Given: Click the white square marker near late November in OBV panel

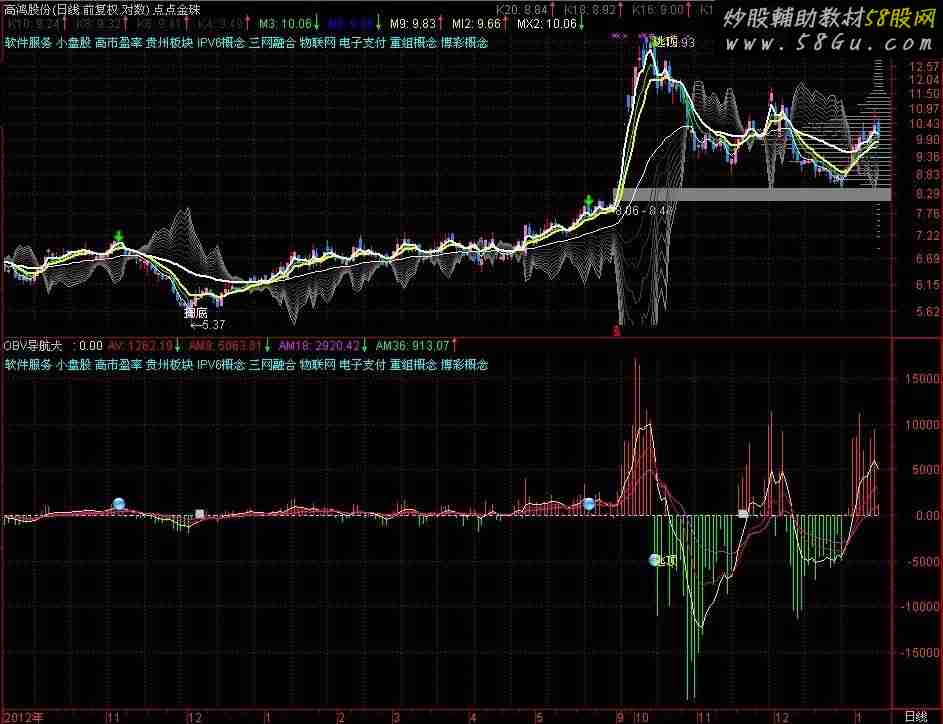Looking at the screenshot, I should coord(743,514).
